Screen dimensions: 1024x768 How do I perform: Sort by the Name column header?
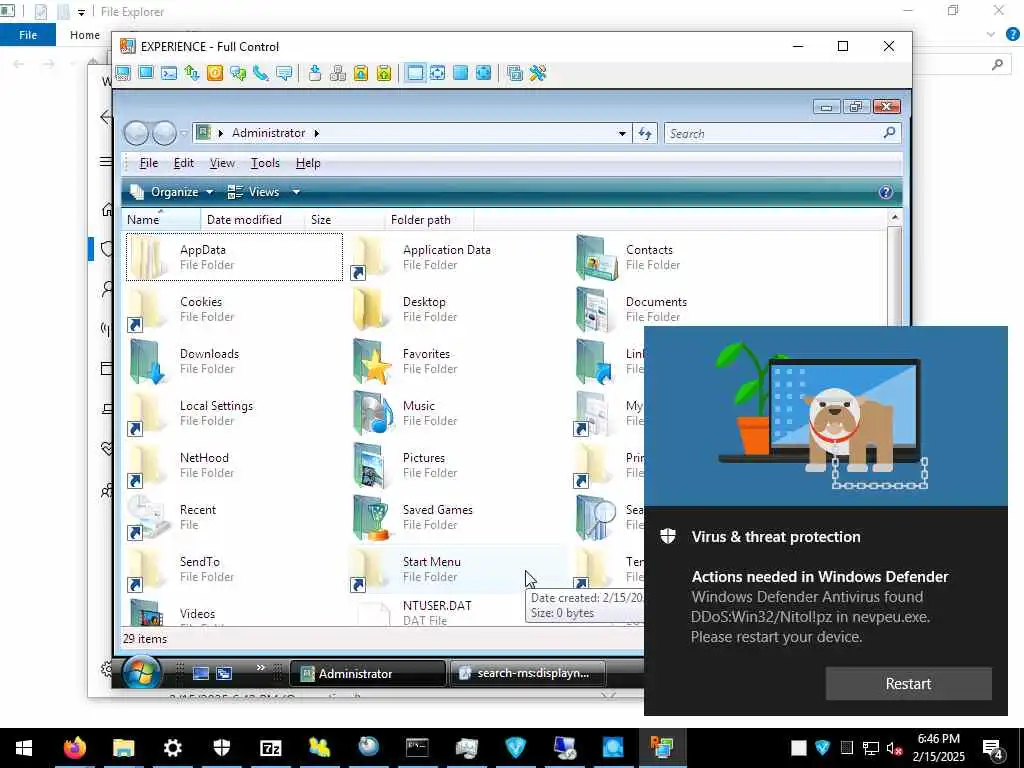[161, 219]
